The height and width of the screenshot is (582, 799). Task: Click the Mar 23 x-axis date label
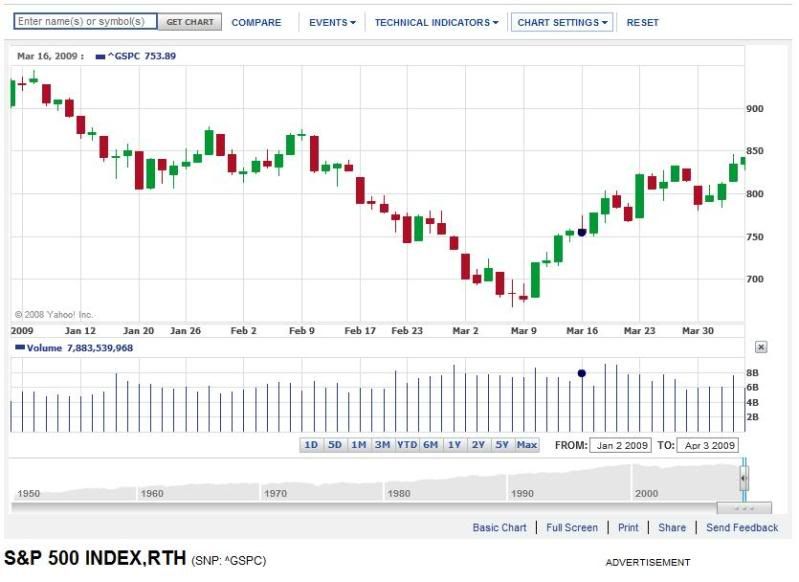click(x=640, y=331)
